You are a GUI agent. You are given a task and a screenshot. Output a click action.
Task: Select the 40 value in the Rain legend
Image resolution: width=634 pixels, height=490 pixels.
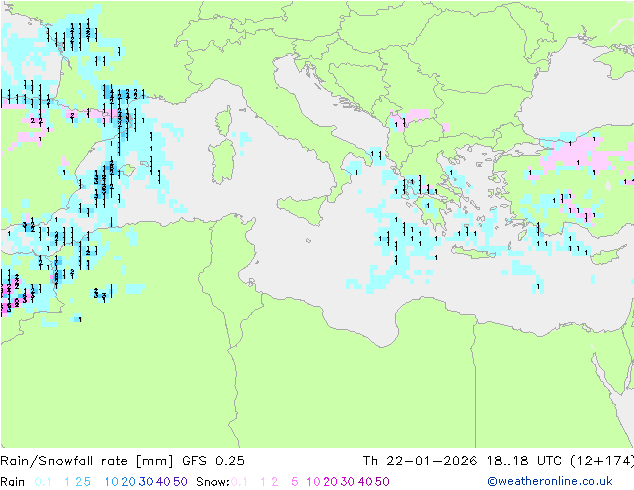(x=163, y=482)
